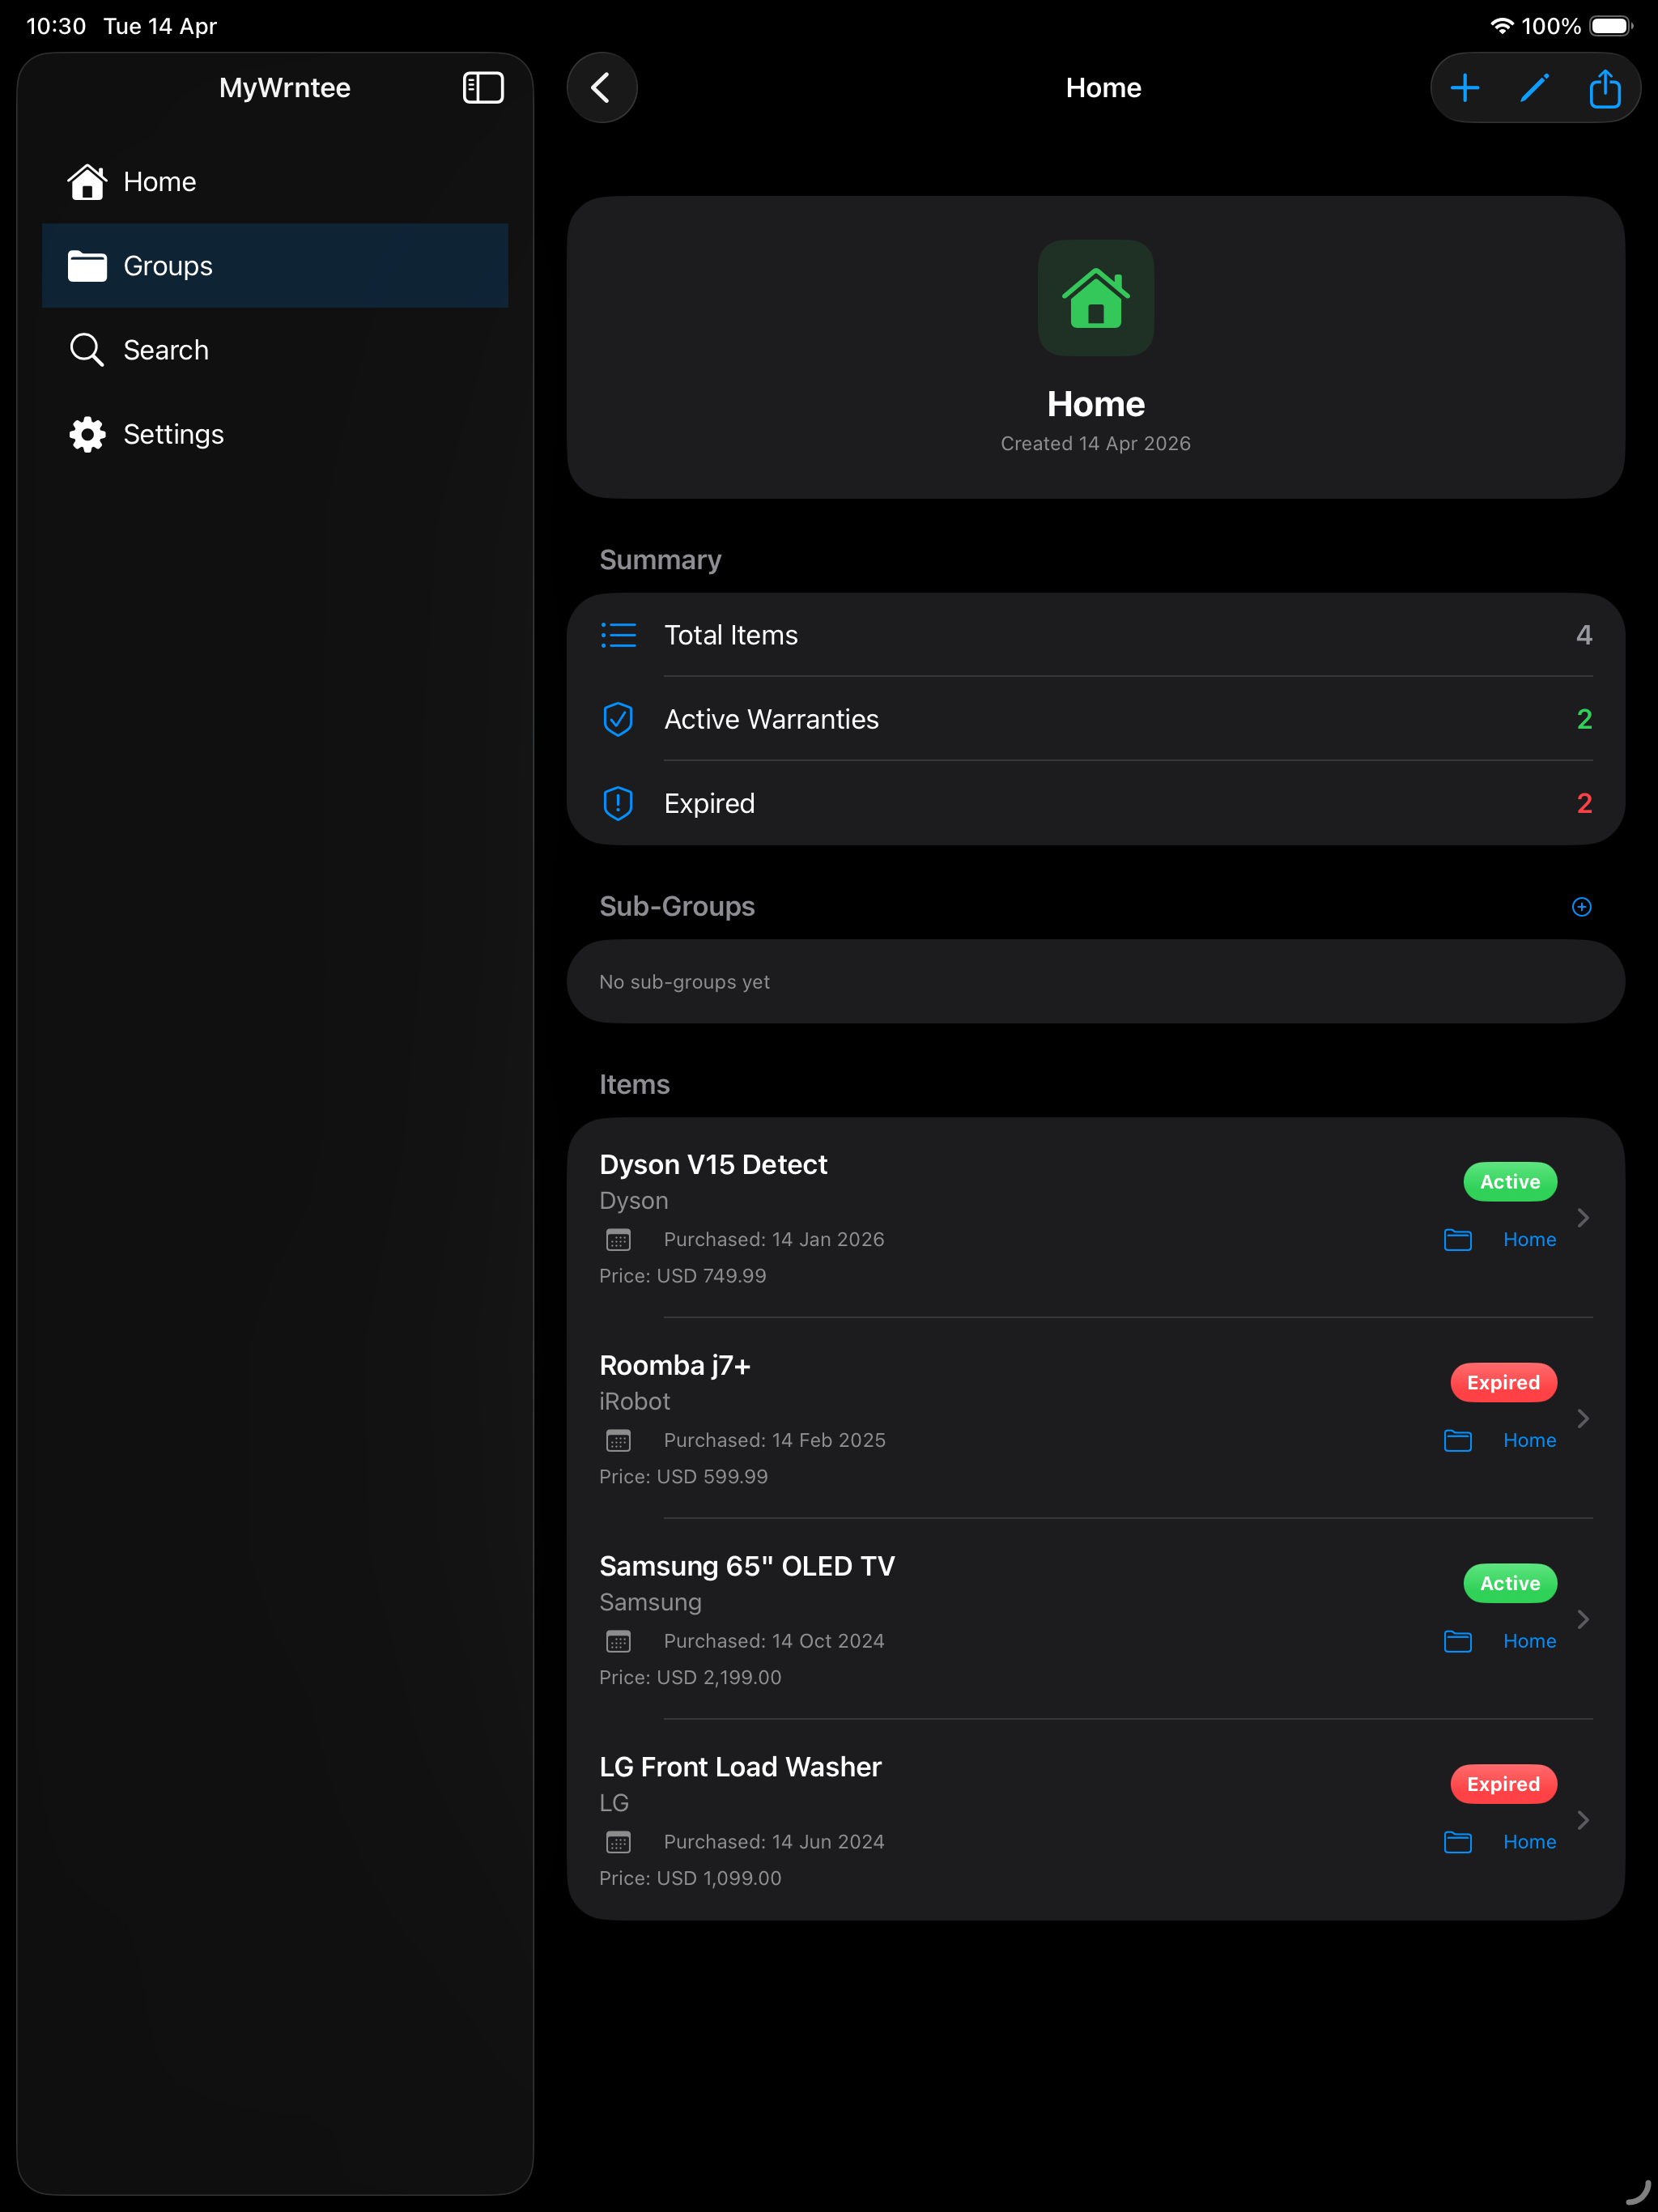Click the Dyson V15 Detect title
The height and width of the screenshot is (2212, 1658).
click(x=713, y=1165)
